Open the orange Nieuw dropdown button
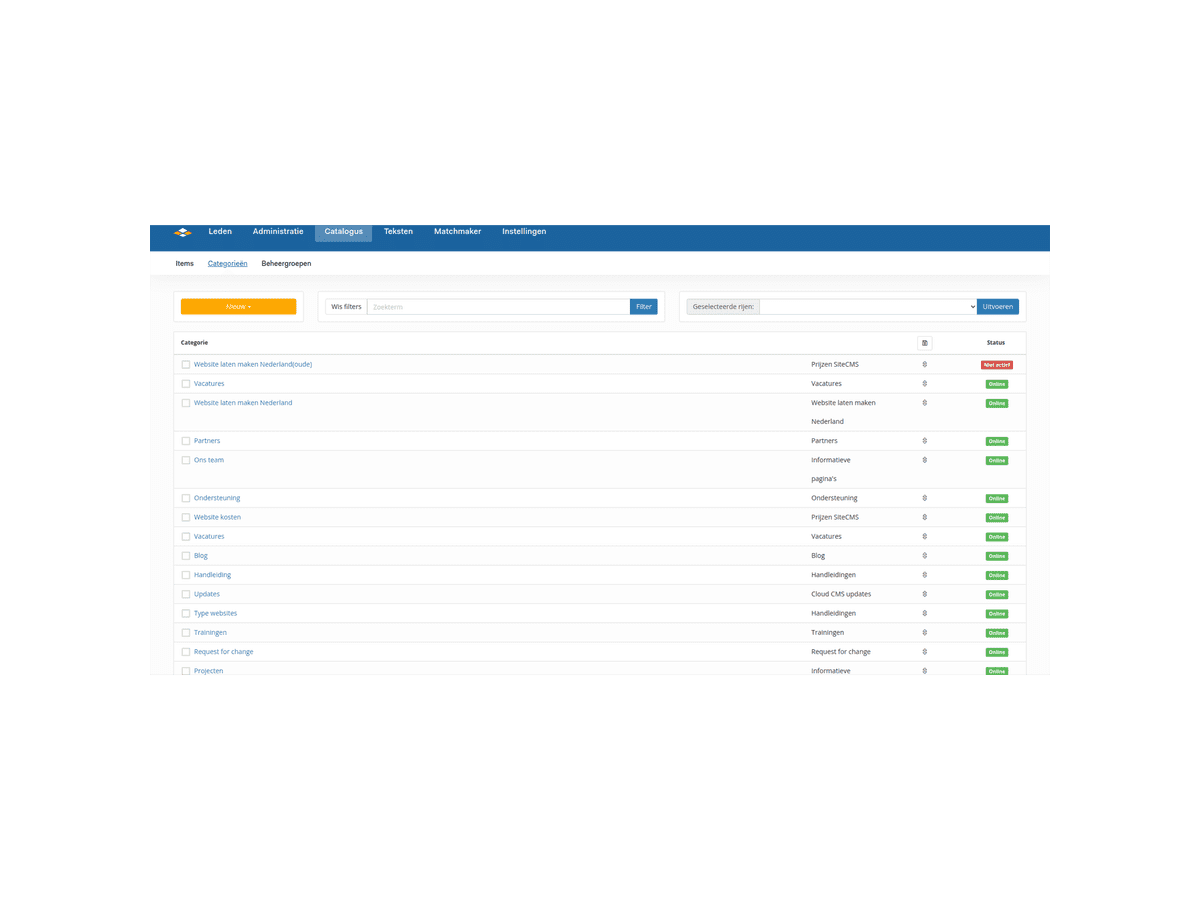Image resolution: width=1200 pixels, height=900 pixels. pos(238,307)
